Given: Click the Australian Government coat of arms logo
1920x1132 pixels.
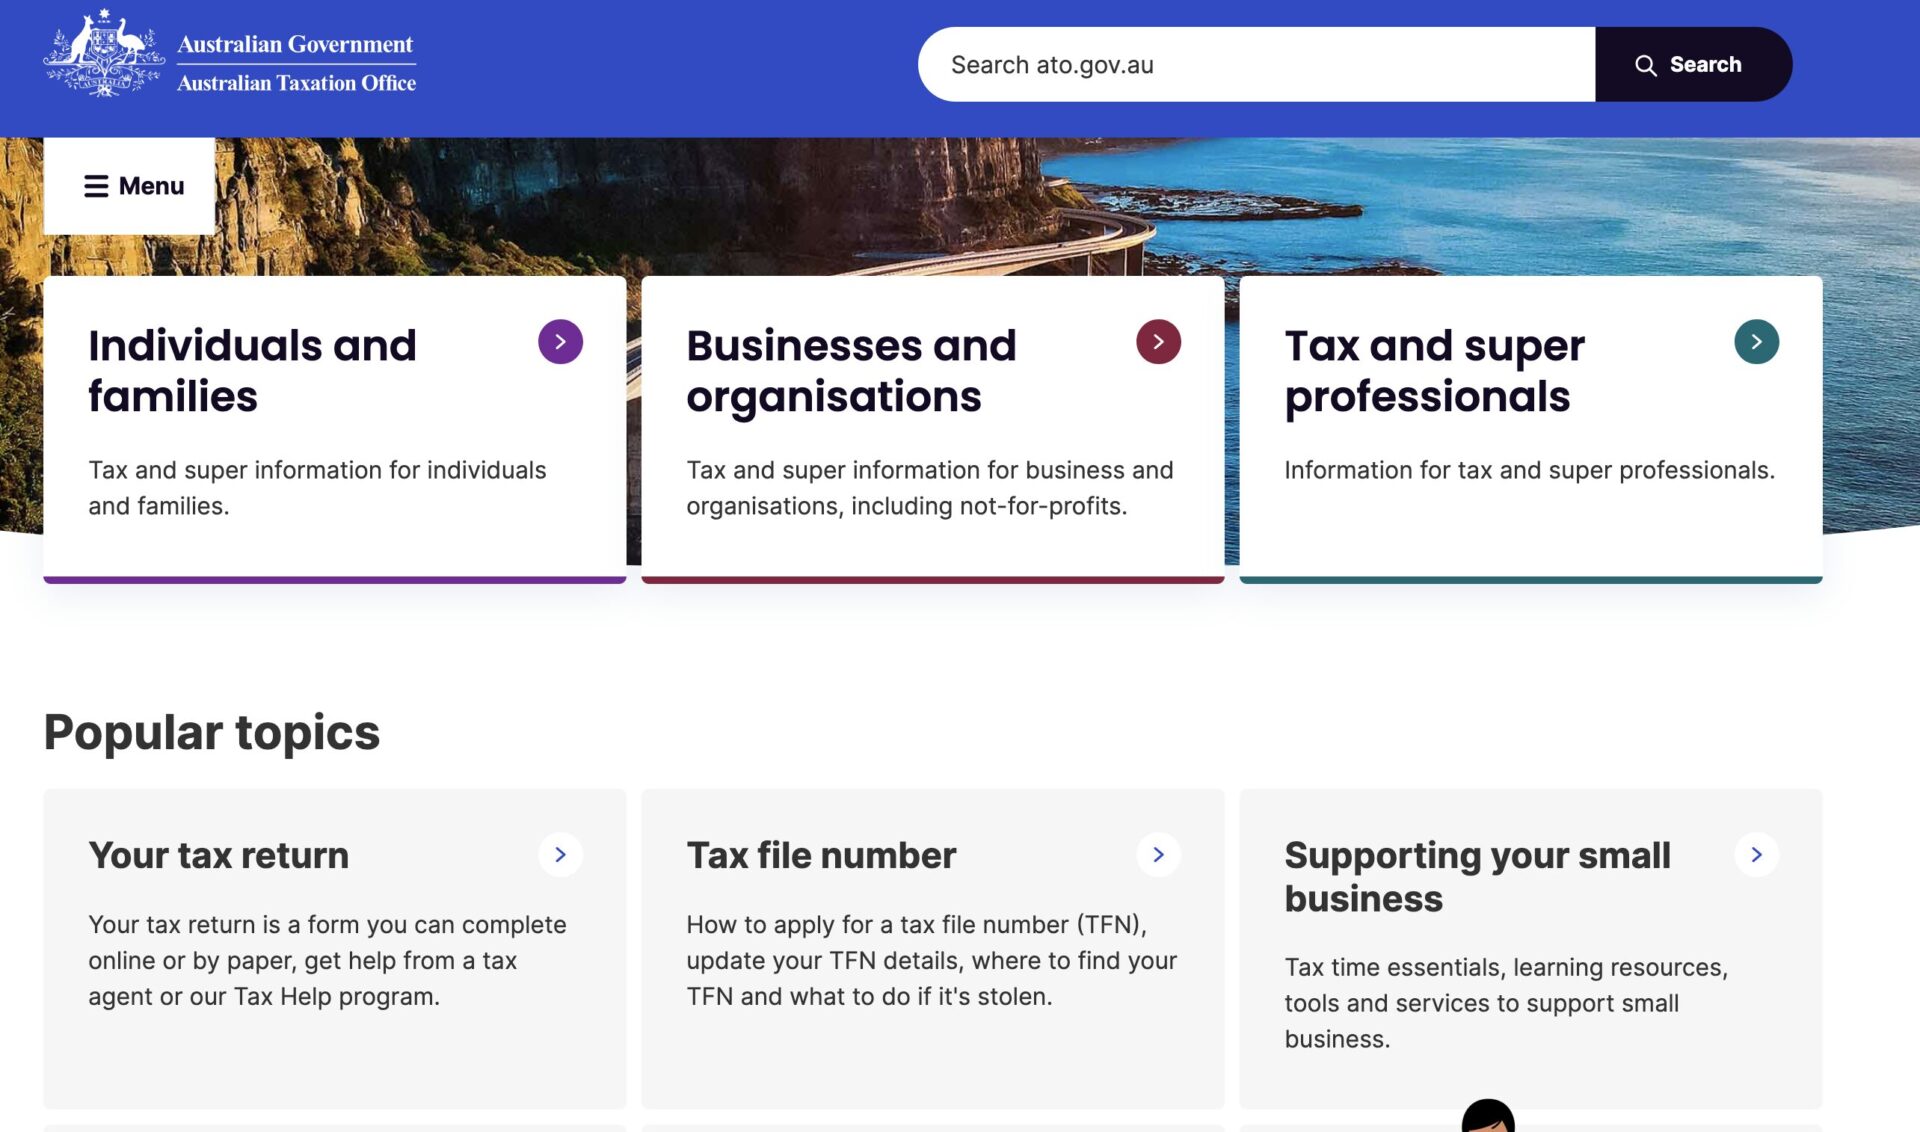Looking at the screenshot, I should [103, 54].
